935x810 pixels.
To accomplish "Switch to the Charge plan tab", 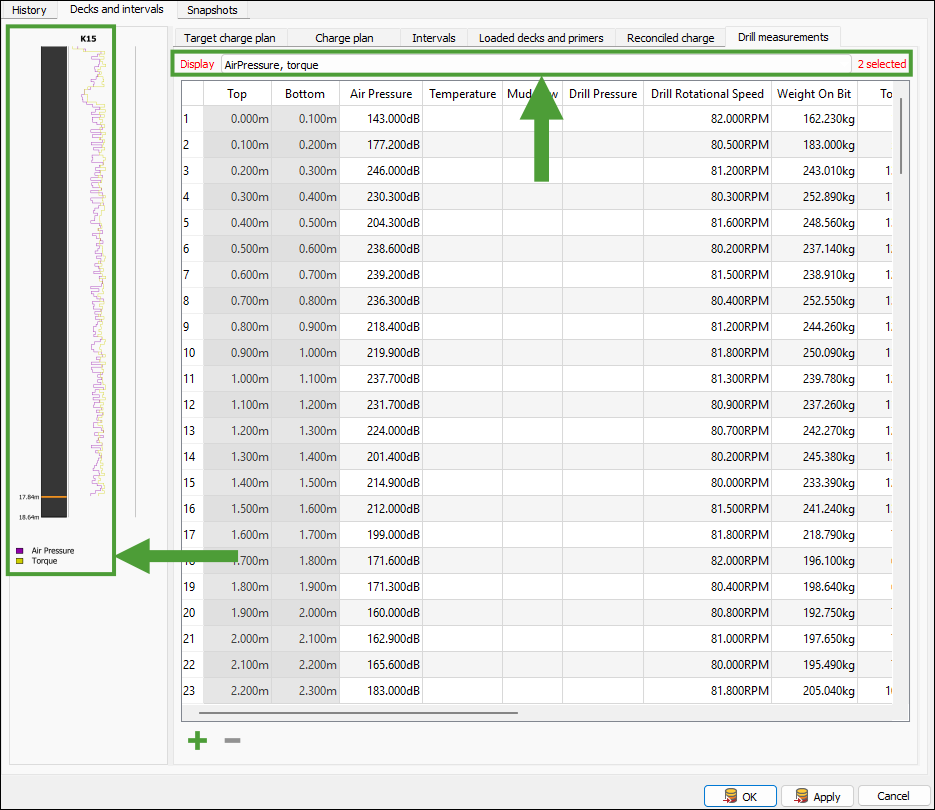I will [x=344, y=38].
